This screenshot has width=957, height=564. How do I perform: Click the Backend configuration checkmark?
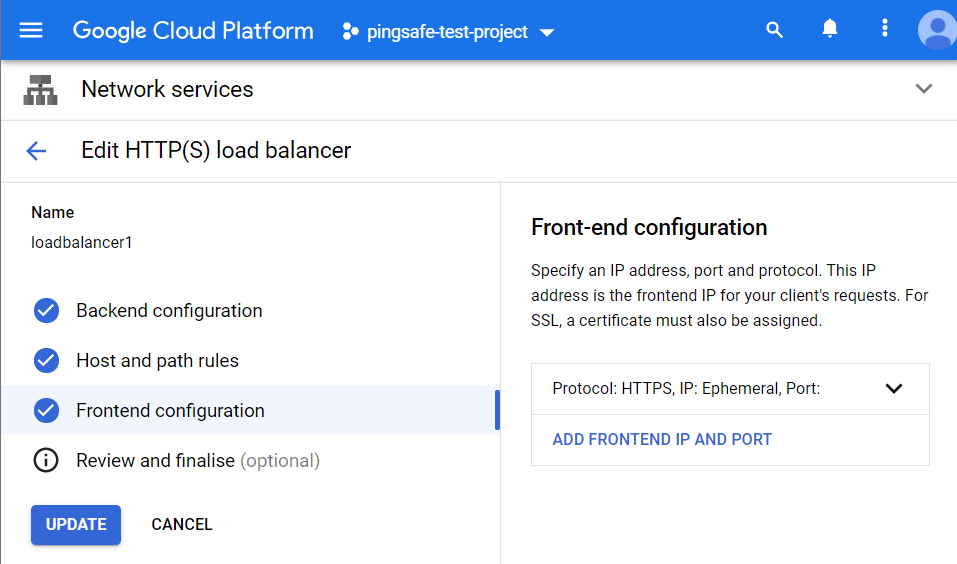(46, 311)
